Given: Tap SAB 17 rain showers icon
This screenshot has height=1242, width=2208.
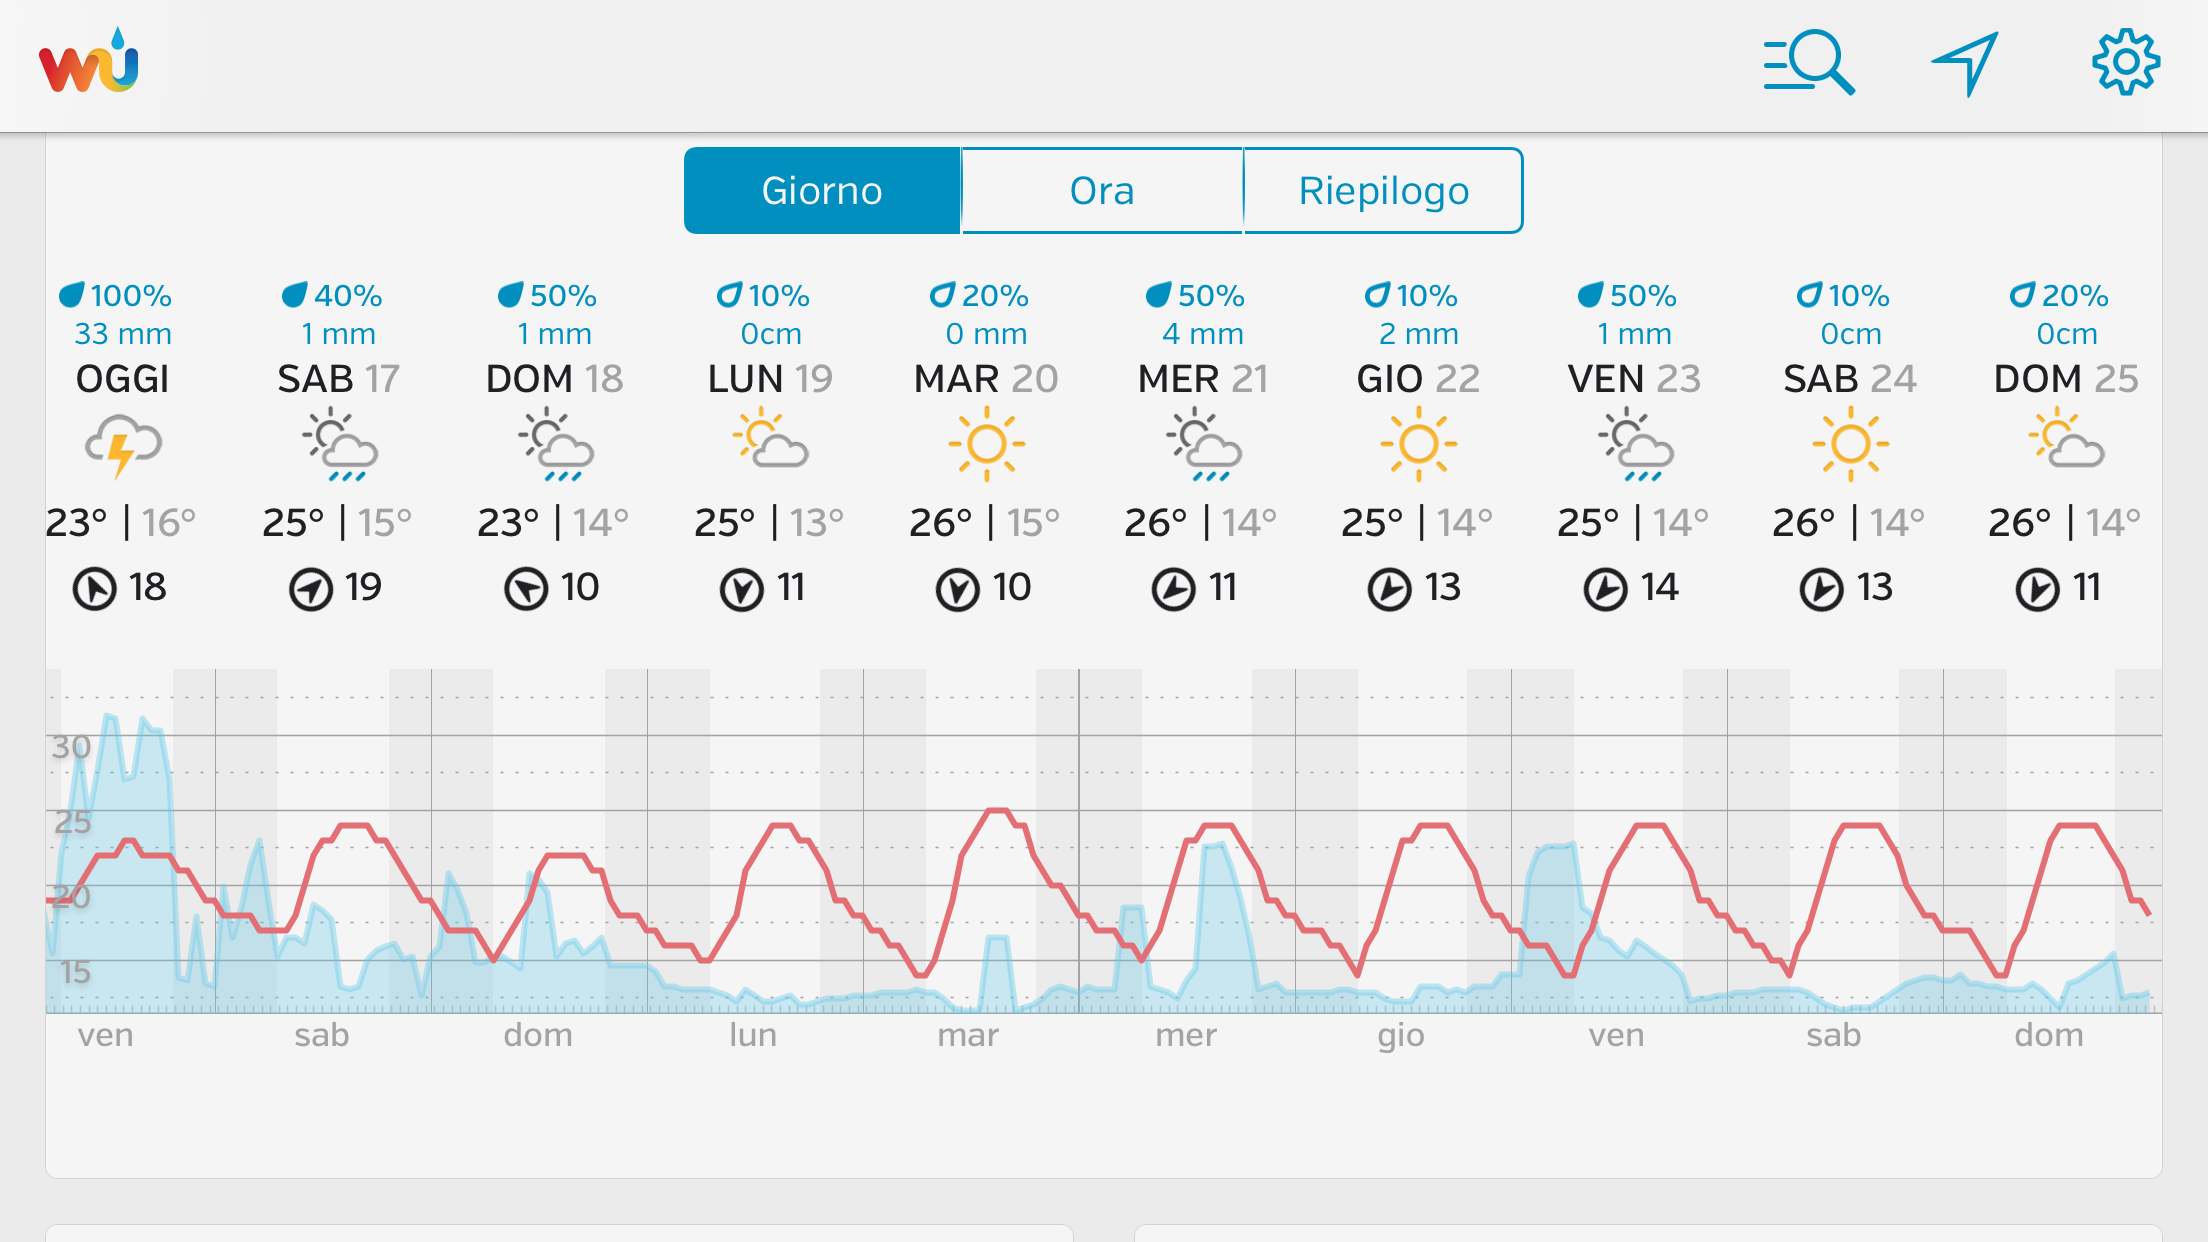Looking at the screenshot, I should tap(340, 445).
